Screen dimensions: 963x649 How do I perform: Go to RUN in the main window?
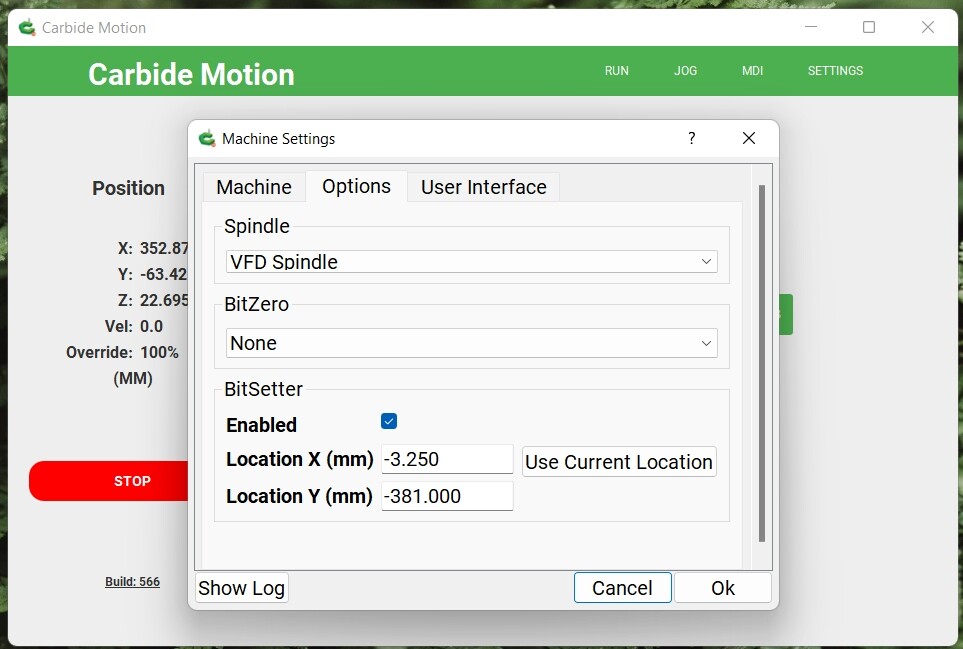pyautogui.click(x=617, y=71)
